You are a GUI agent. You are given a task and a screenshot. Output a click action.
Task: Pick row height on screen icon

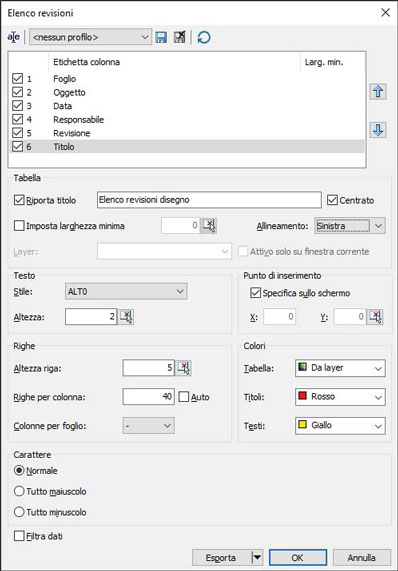point(184,368)
